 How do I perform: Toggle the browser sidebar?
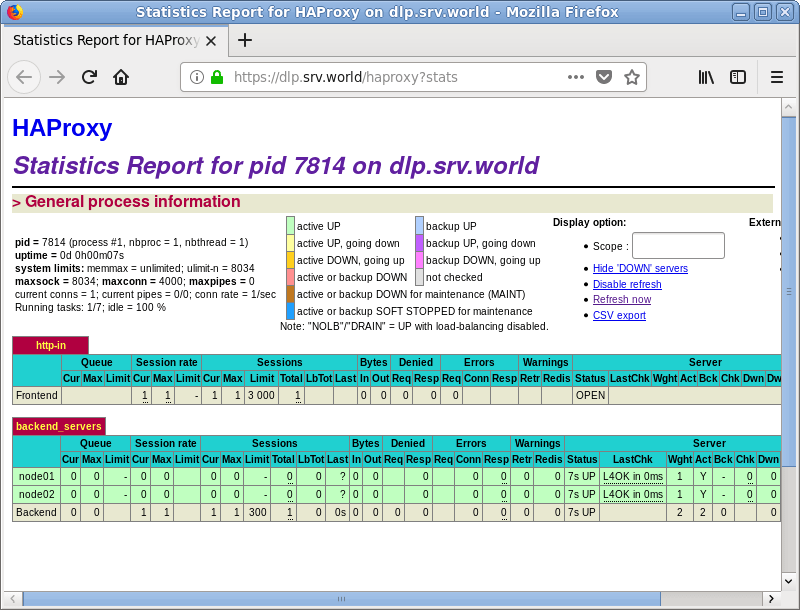(x=739, y=77)
